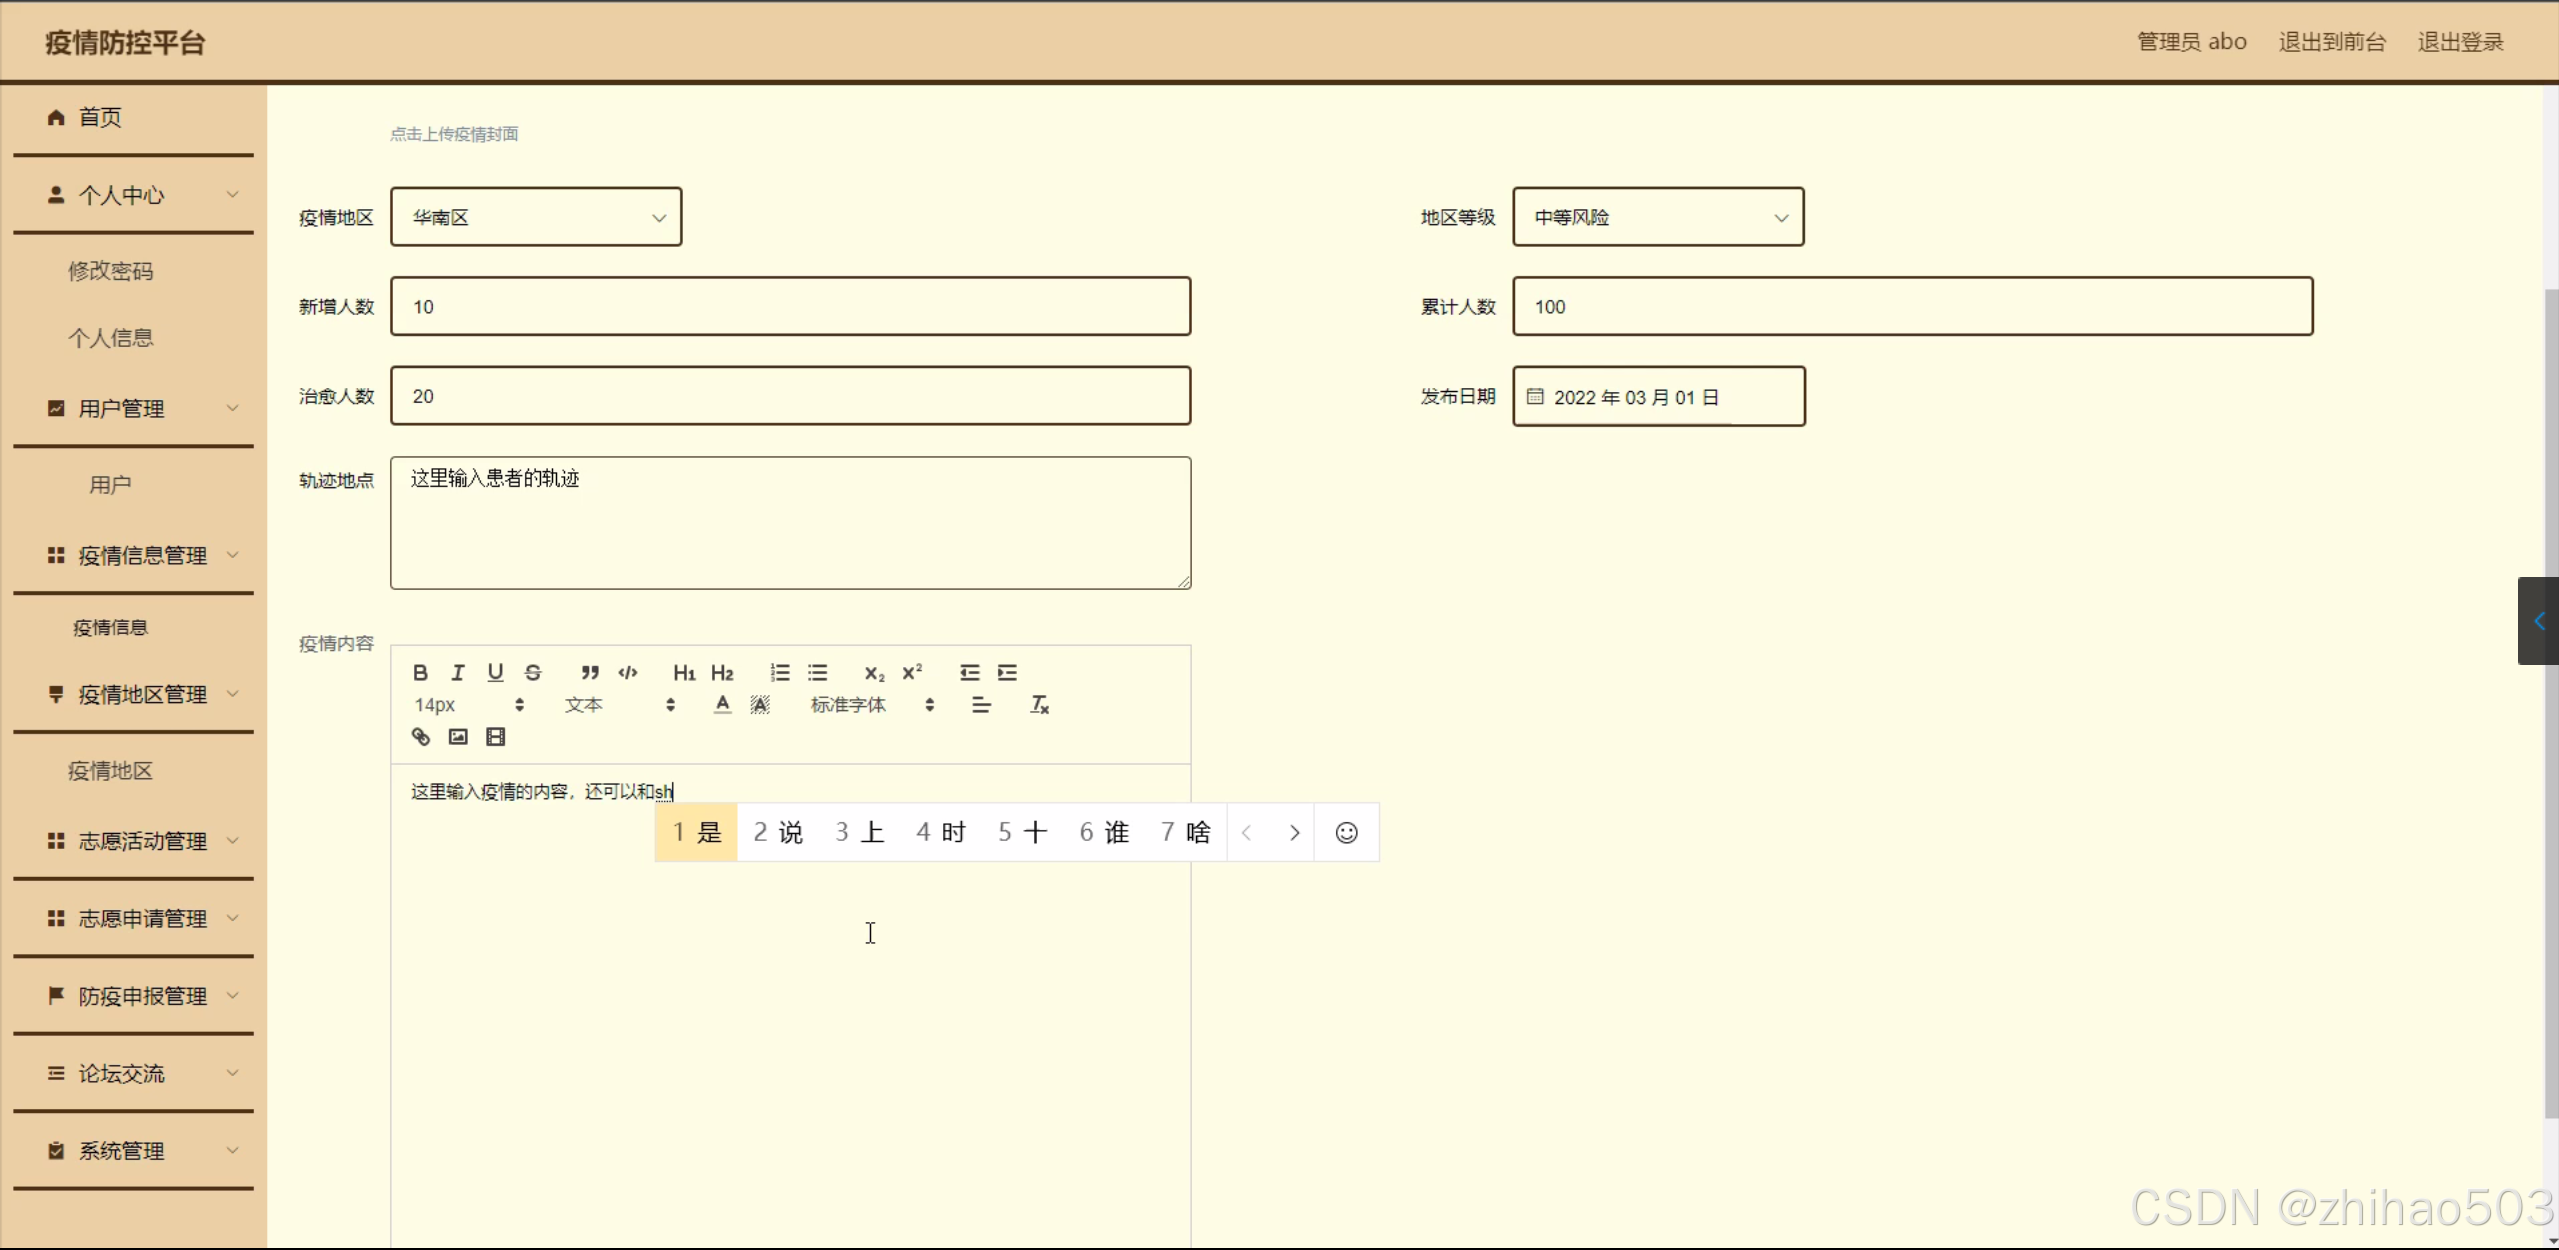Open the 地区等级 dropdown showing 中等风险
This screenshot has height=1250, width=2559.
pos(1657,217)
